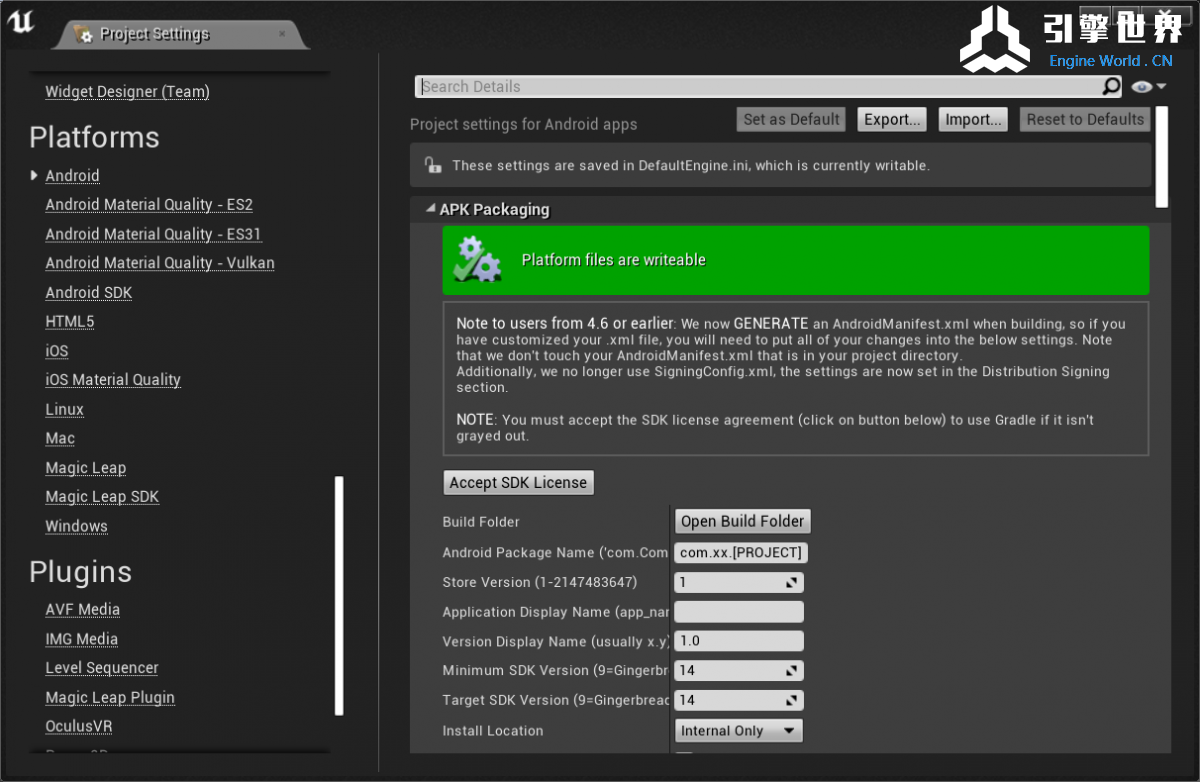The image size is (1200, 782).
Task: Click the Unreal Engine logo icon
Action: [x=21, y=23]
